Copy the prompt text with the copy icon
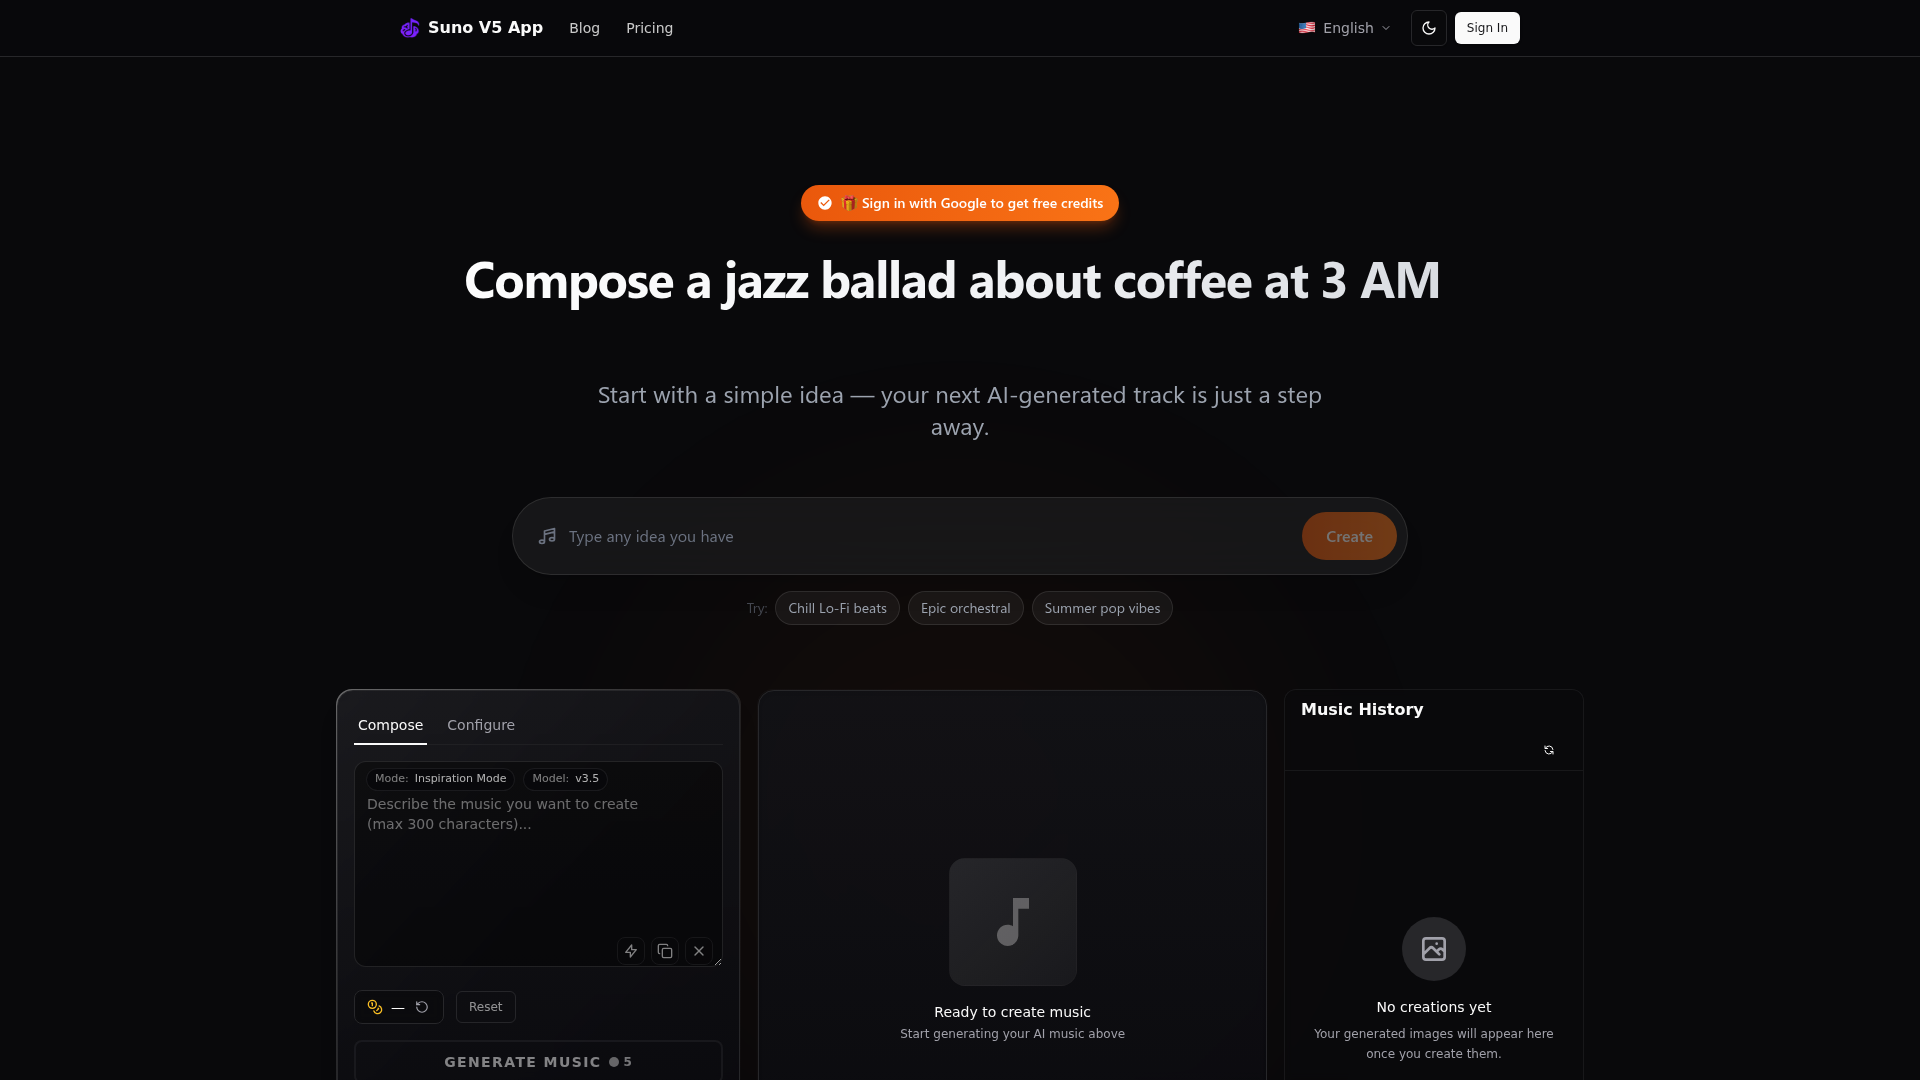 click(665, 951)
